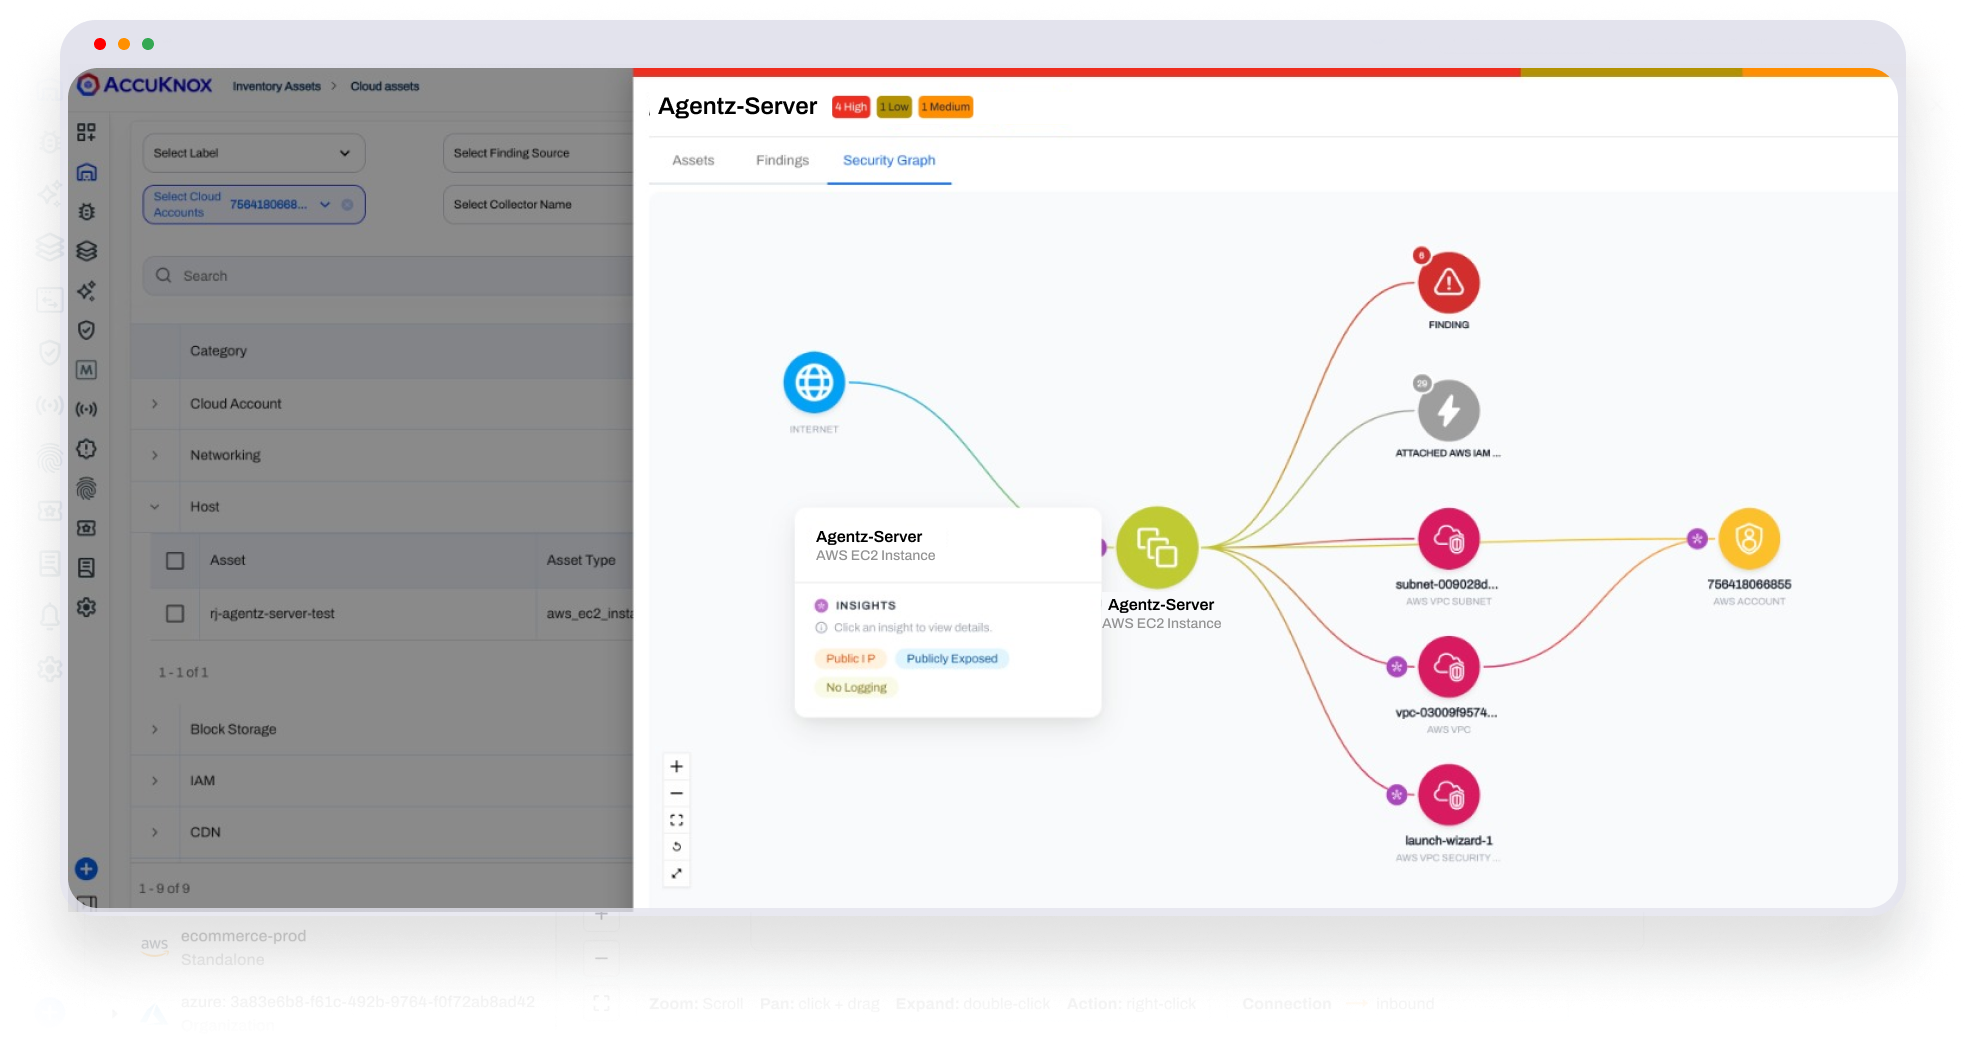Switch to the Security Graph tab

pyautogui.click(x=889, y=160)
